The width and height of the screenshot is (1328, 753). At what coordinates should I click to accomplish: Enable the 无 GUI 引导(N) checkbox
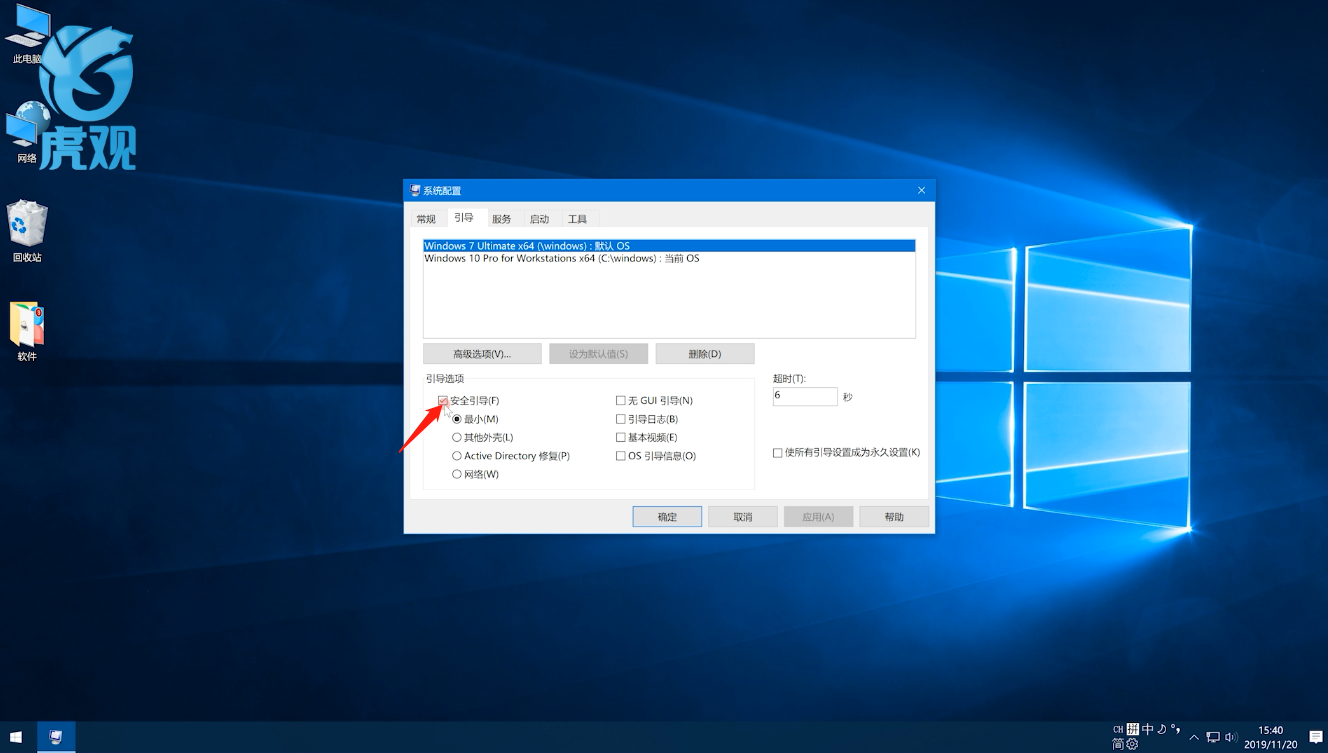click(x=621, y=401)
